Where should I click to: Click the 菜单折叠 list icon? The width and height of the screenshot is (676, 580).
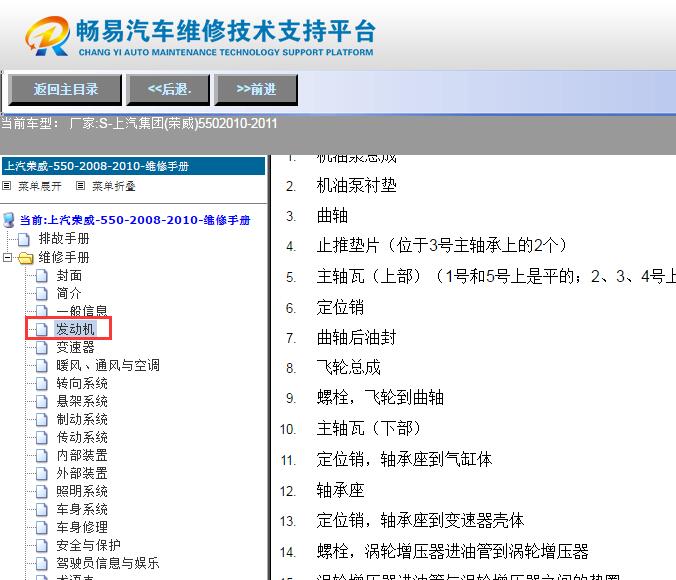coord(80,186)
